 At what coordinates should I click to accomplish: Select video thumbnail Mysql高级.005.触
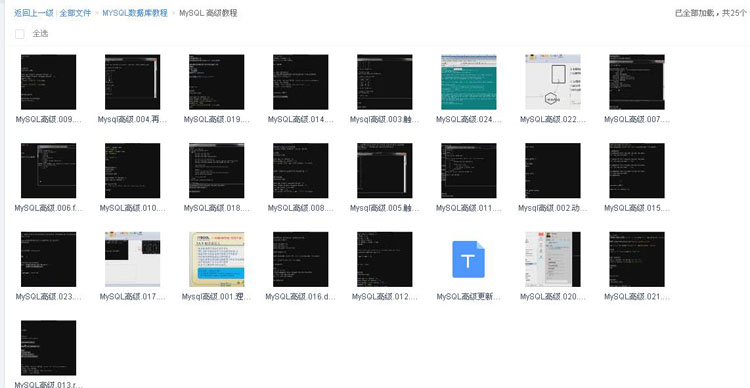tap(385, 170)
